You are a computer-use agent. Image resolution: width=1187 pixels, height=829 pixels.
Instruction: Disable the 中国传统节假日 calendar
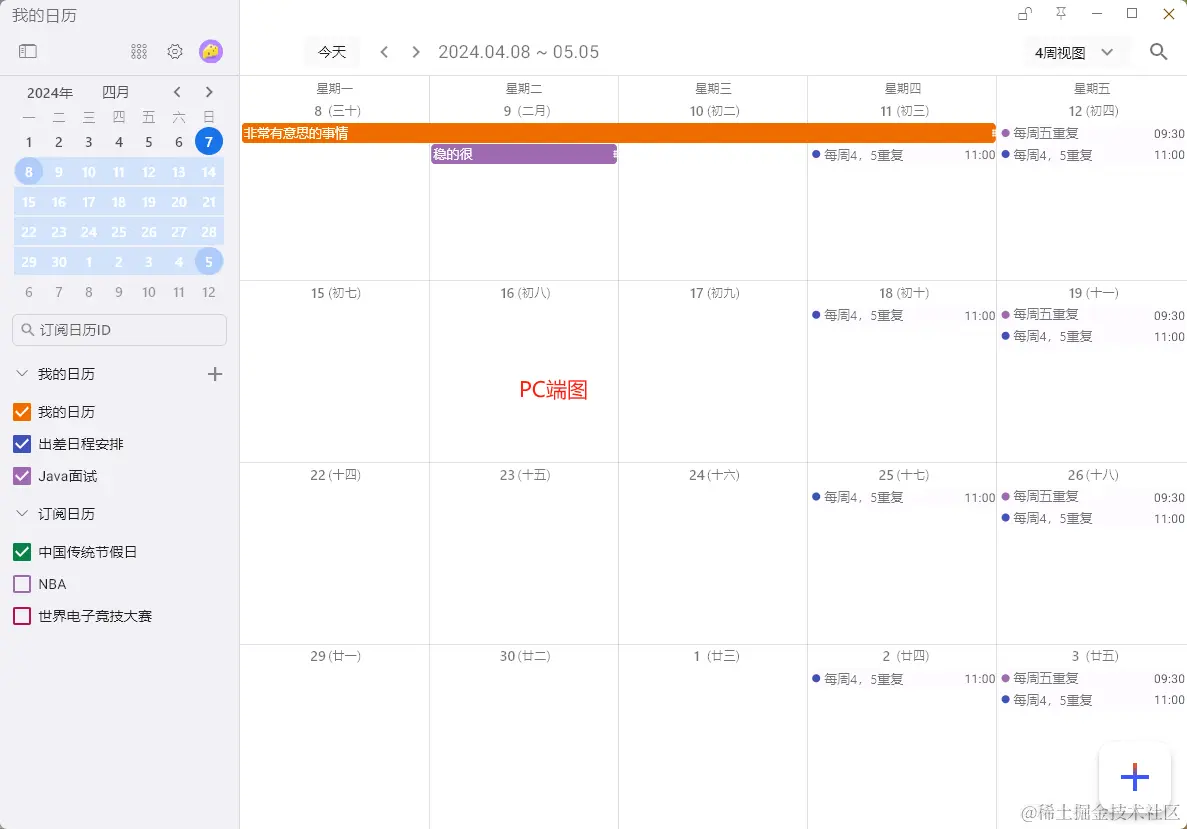click(x=21, y=551)
